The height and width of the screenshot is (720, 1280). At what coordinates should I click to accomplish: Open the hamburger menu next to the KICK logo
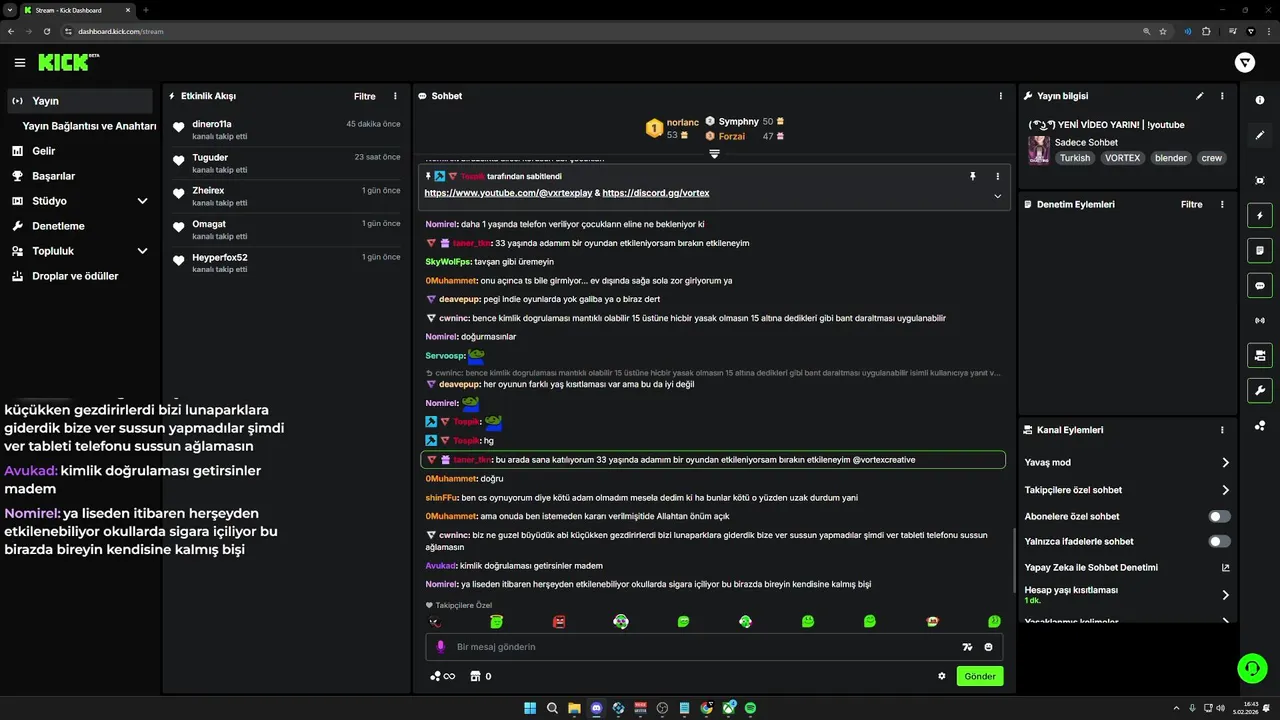[20, 63]
